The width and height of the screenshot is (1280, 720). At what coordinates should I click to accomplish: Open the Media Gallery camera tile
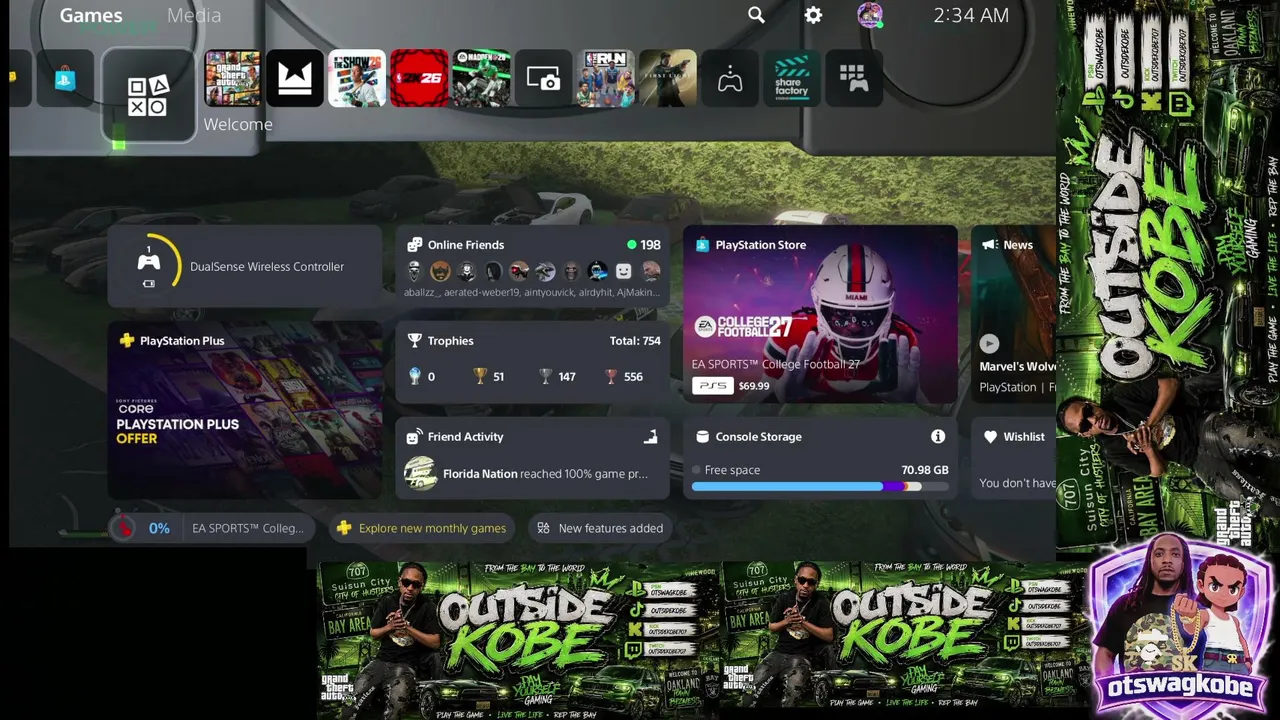pyautogui.click(x=543, y=78)
